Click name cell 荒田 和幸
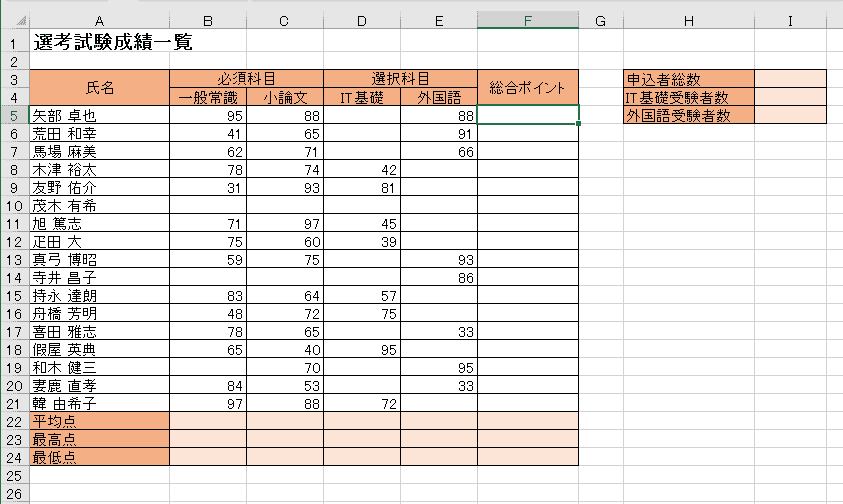 click(99, 133)
